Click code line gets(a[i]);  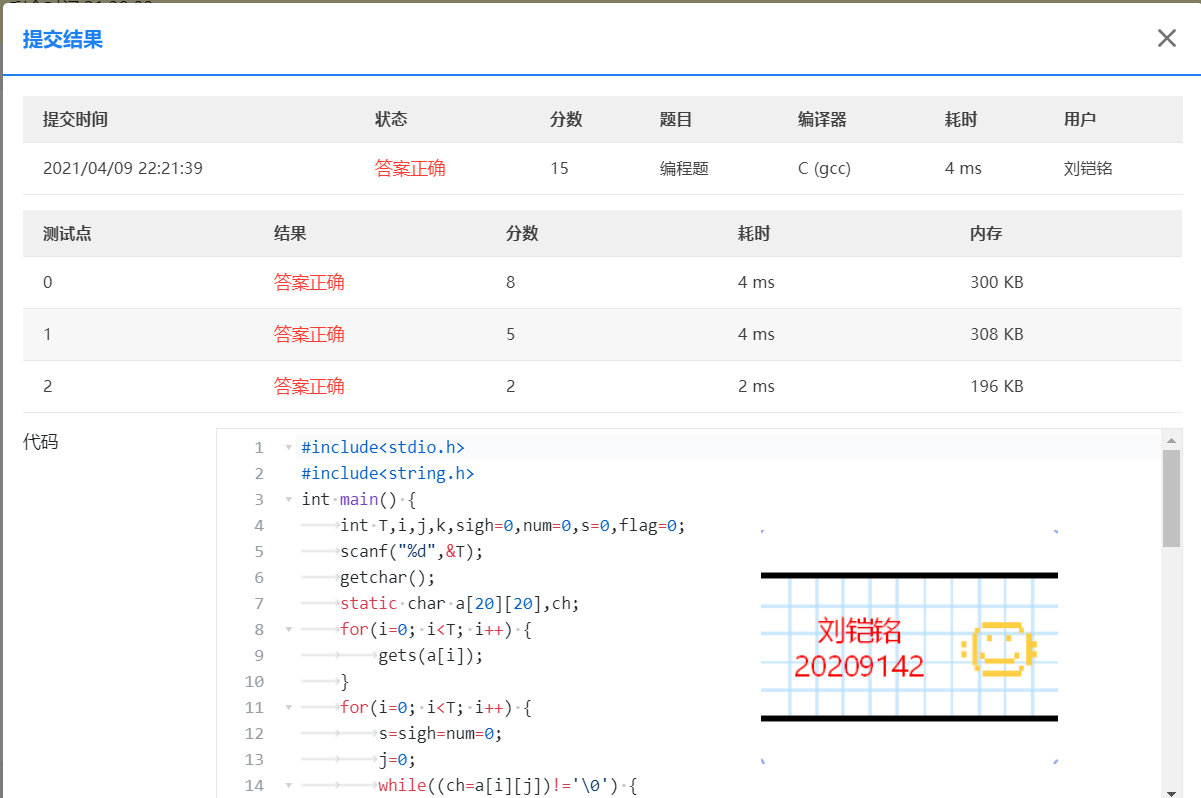[x=431, y=656]
